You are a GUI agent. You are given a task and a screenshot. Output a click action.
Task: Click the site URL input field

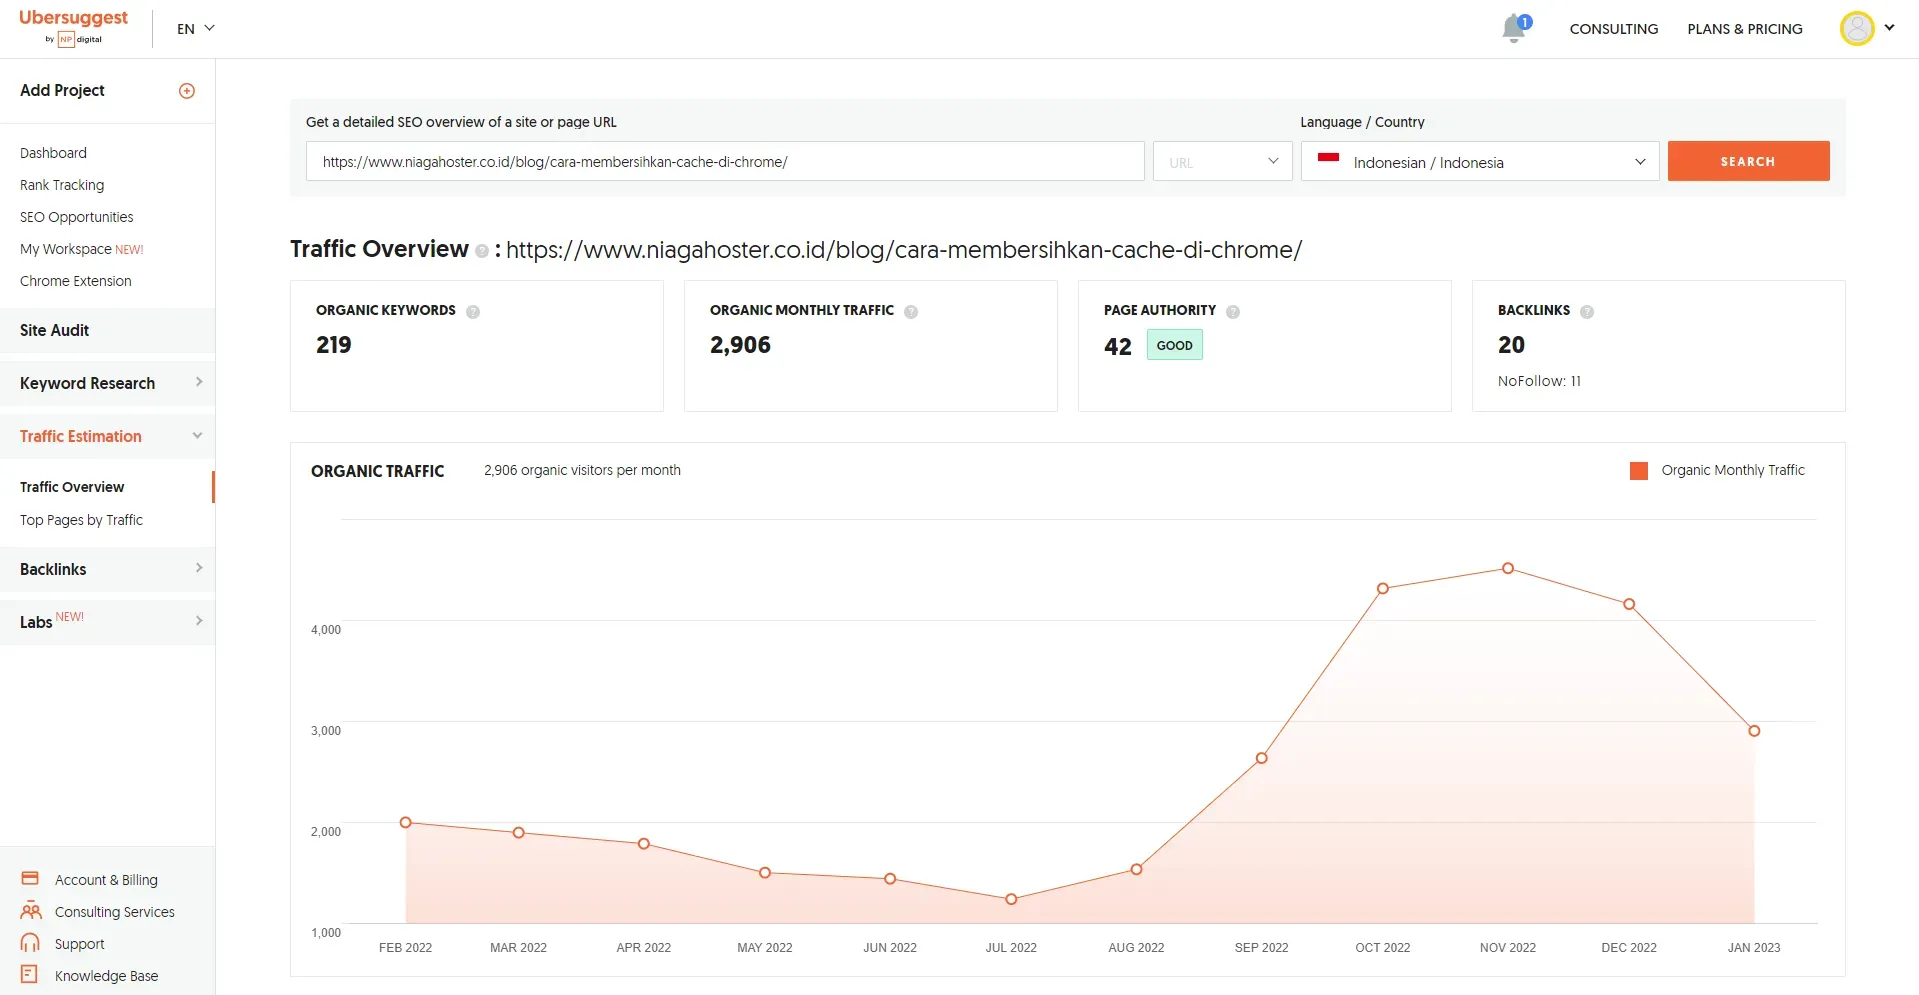[x=724, y=162]
